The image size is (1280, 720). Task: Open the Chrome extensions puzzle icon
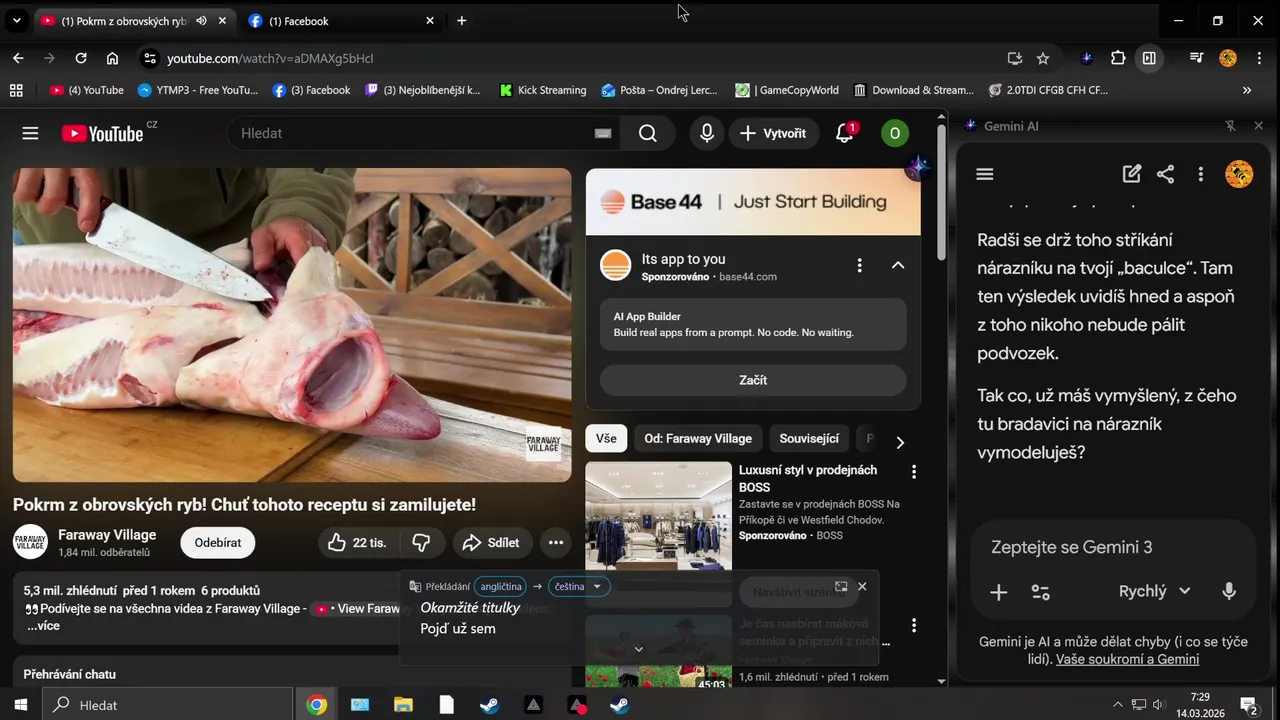coord(1118,58)
